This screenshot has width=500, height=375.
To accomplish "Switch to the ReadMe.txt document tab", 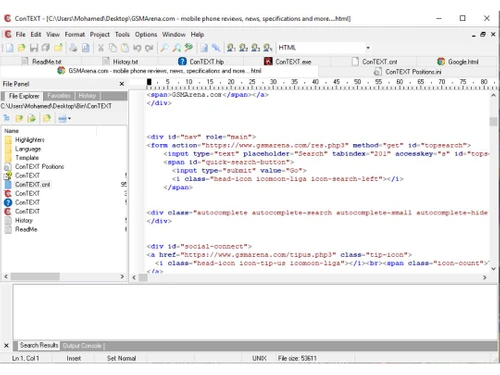I will coord(42,62).
